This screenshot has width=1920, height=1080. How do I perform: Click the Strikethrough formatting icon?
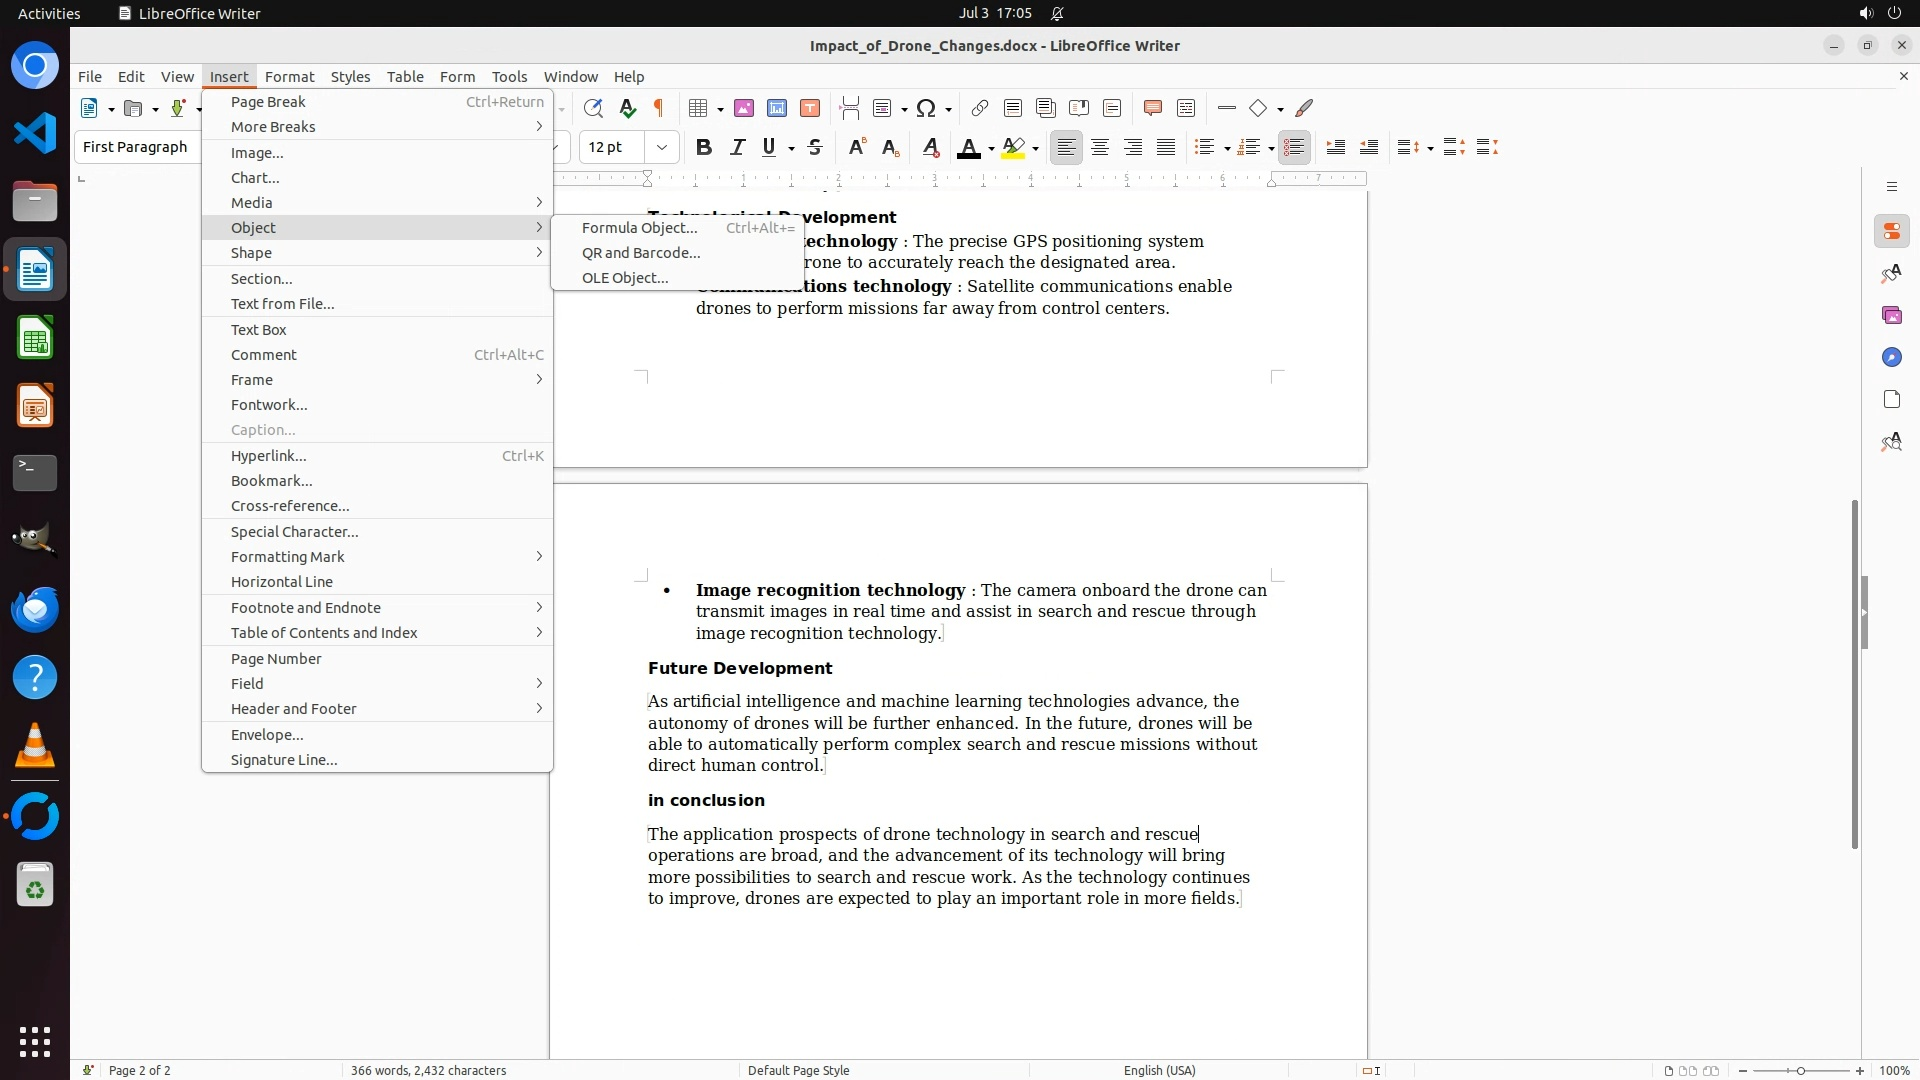point(815,148)
